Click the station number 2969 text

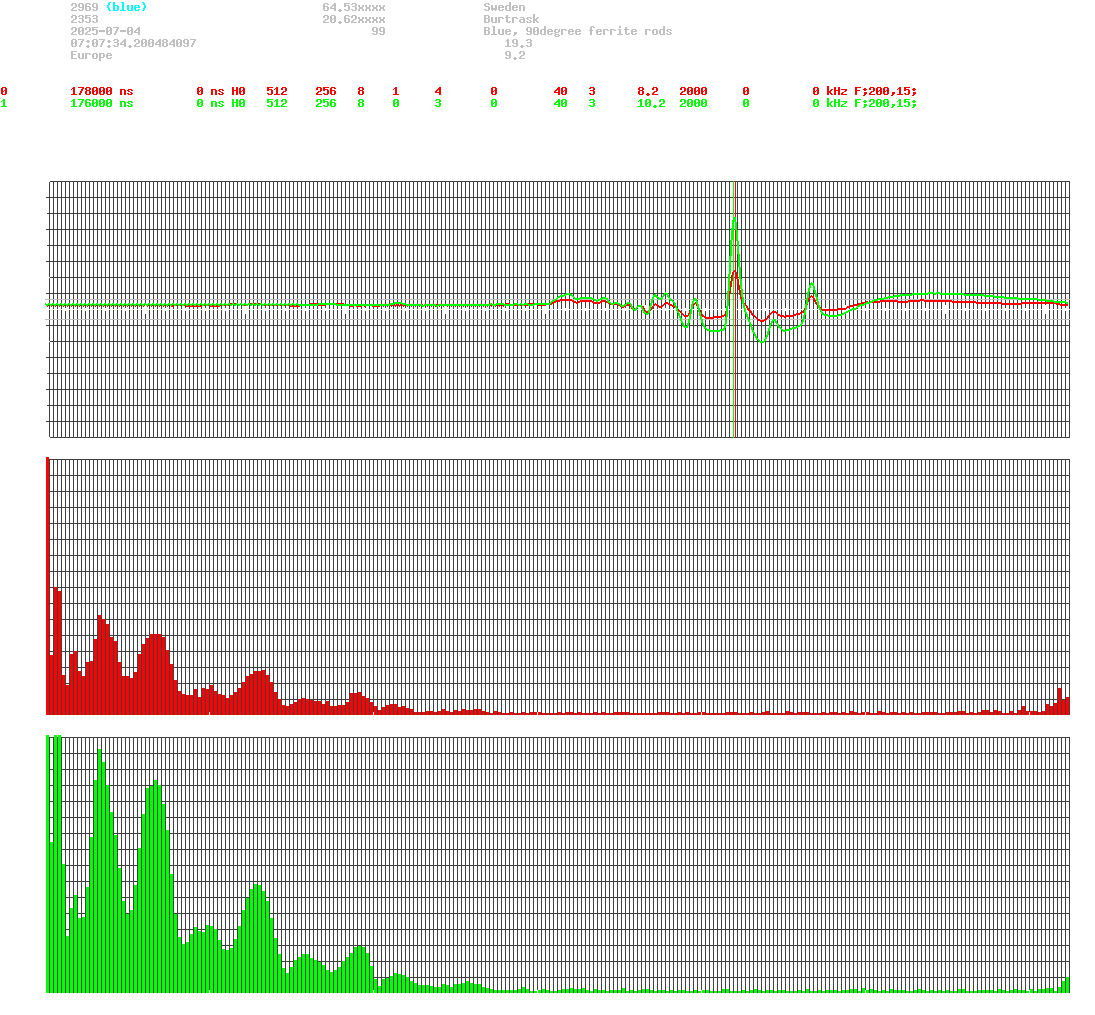[x=84, y=7]
